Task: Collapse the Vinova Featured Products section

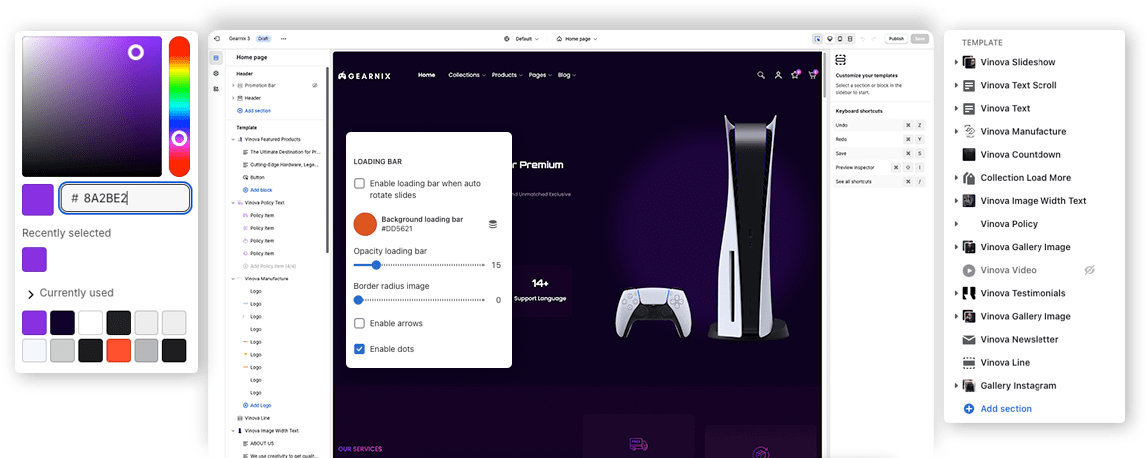Action: tap(233, 139)
